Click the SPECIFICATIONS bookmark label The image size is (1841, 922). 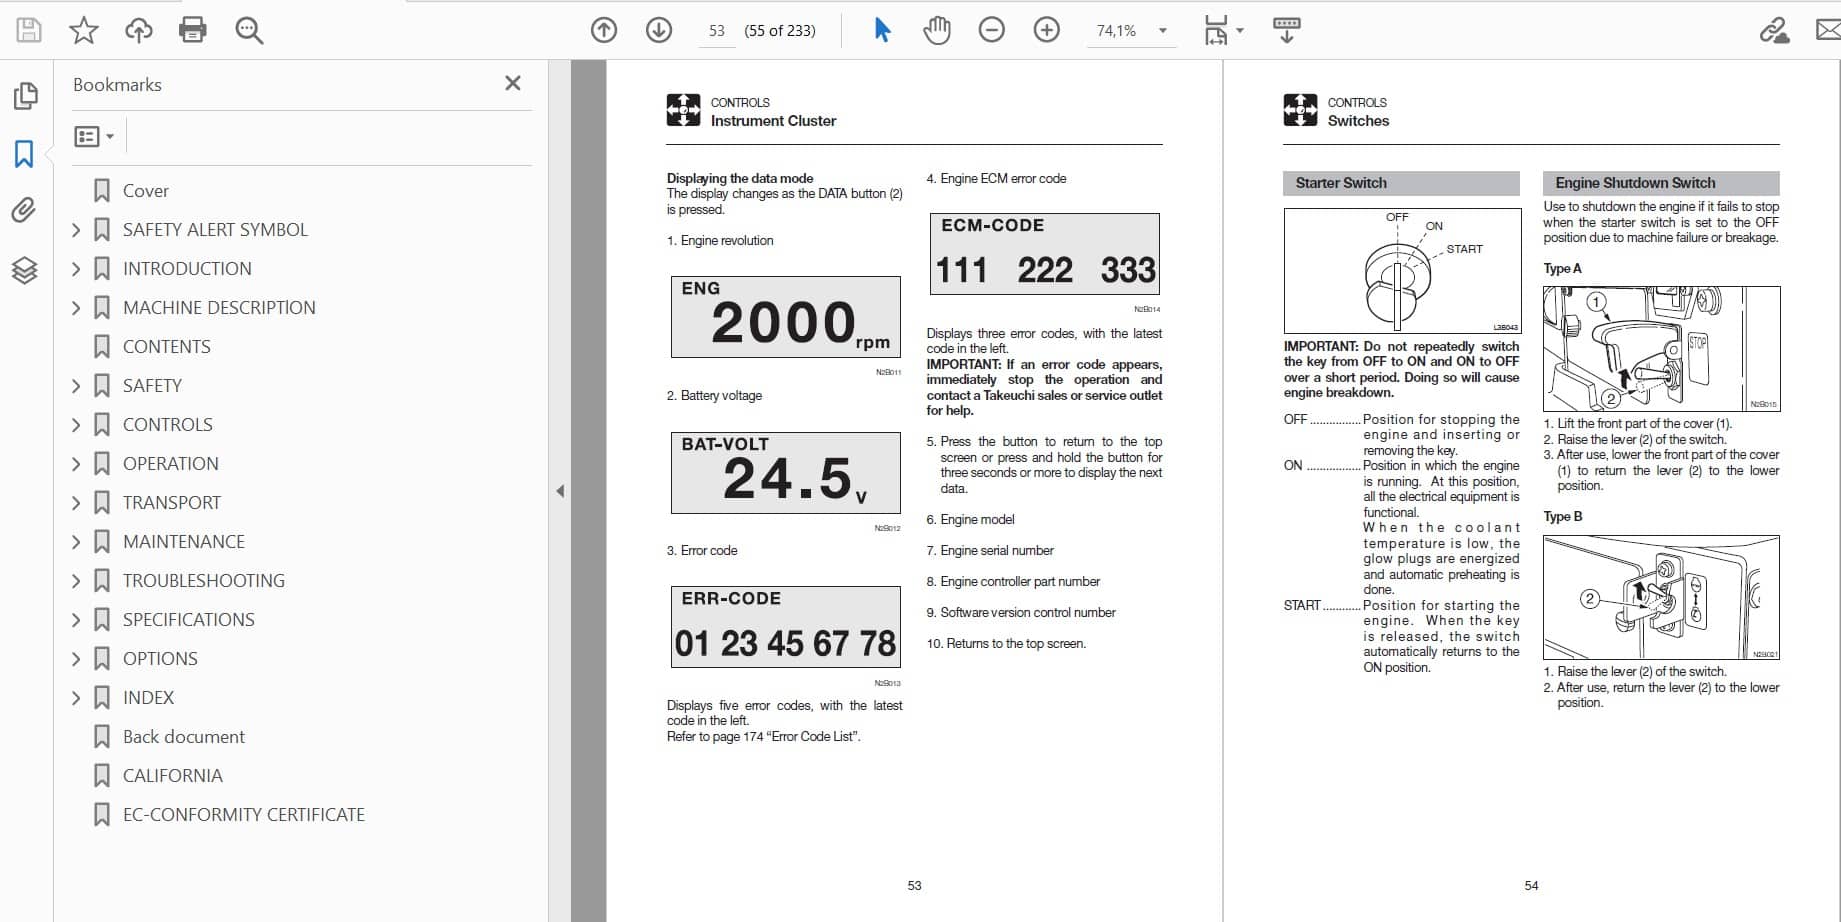coord(189,620)
